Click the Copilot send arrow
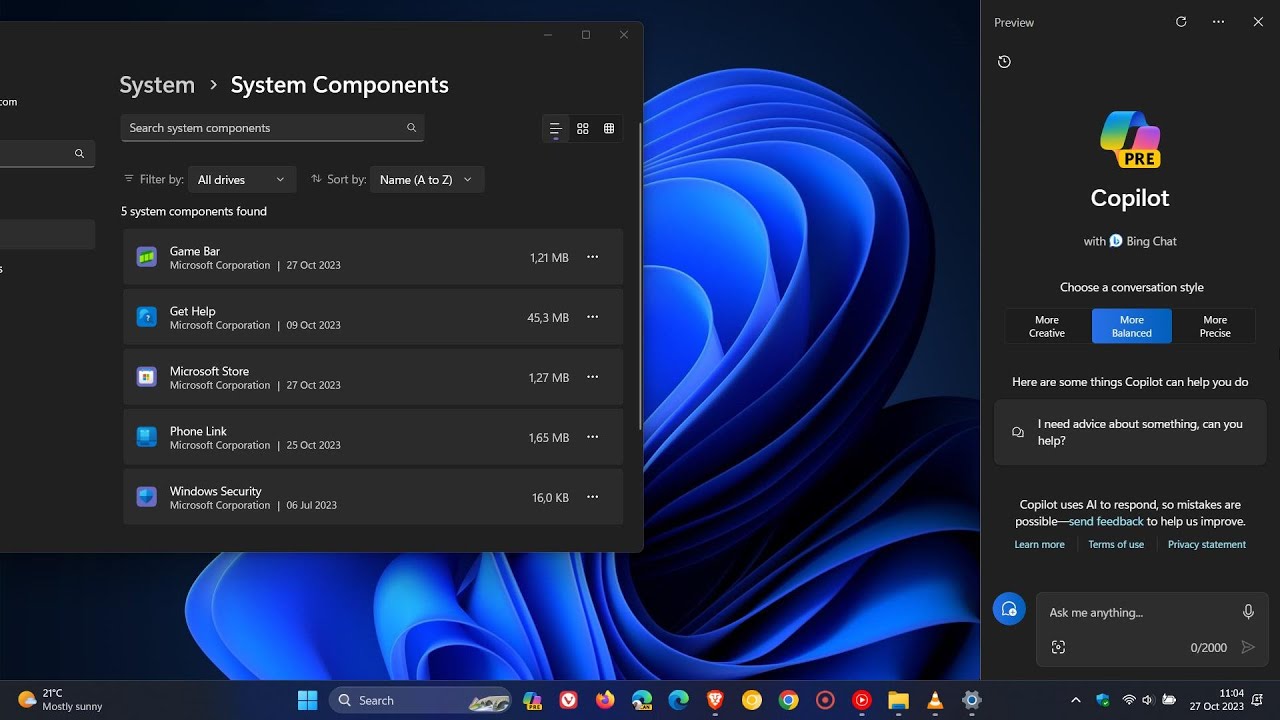Screen dimensions: 1280x720 (x=1247, y=647)
